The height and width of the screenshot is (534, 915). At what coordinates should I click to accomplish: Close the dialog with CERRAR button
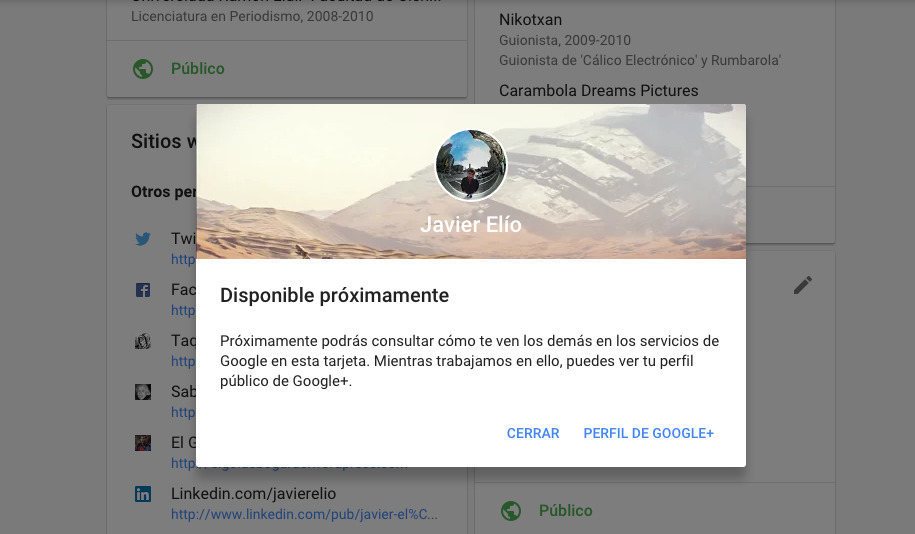pyautogui.click(x=533, y=433)
